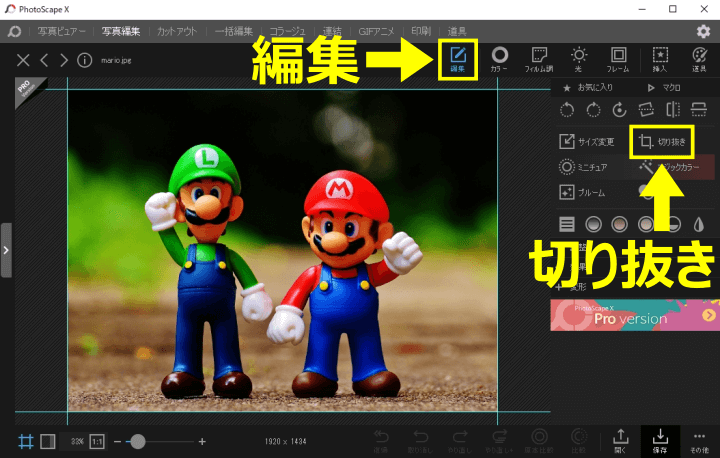Open the 道具 tools panel with palette icon

(699, 60)
